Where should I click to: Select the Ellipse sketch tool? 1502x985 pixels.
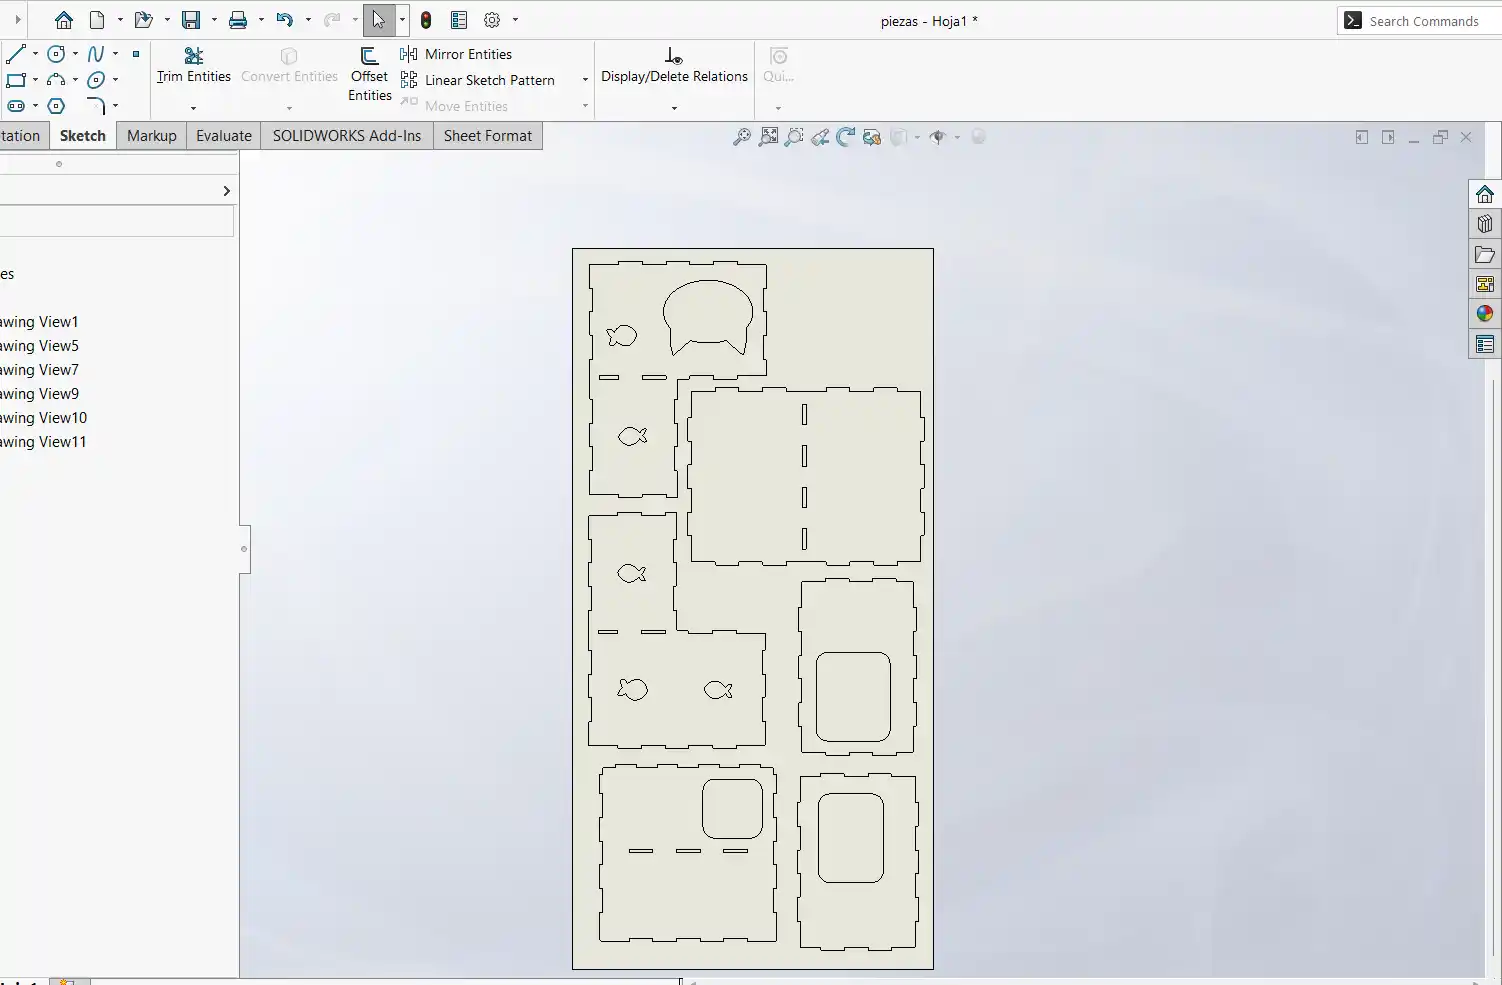(x=96, y=80)
